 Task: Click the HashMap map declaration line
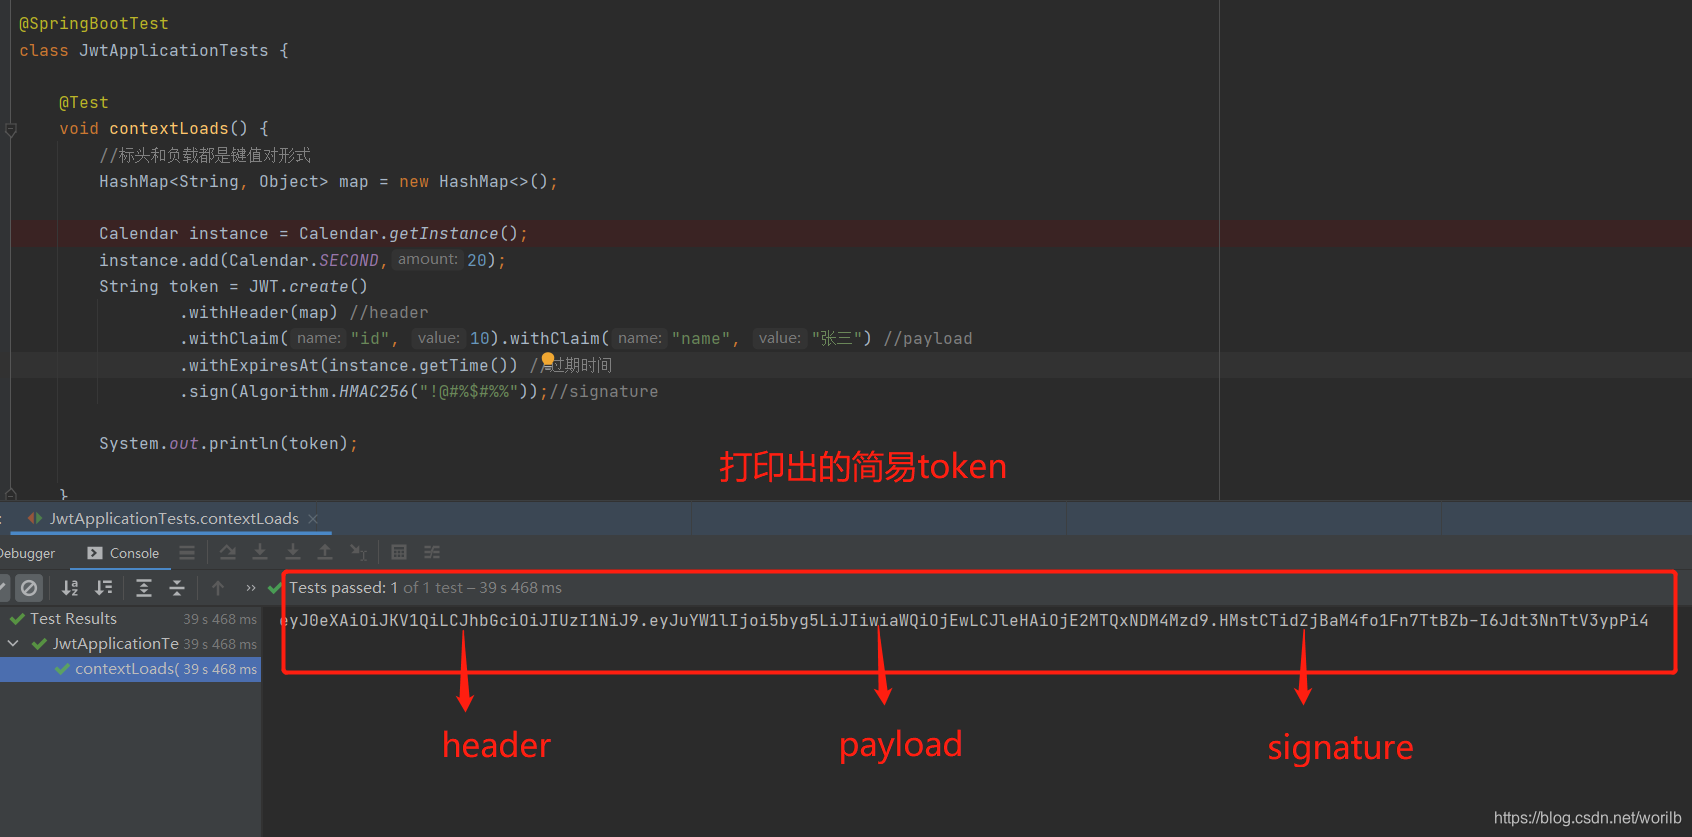(328, 181)
